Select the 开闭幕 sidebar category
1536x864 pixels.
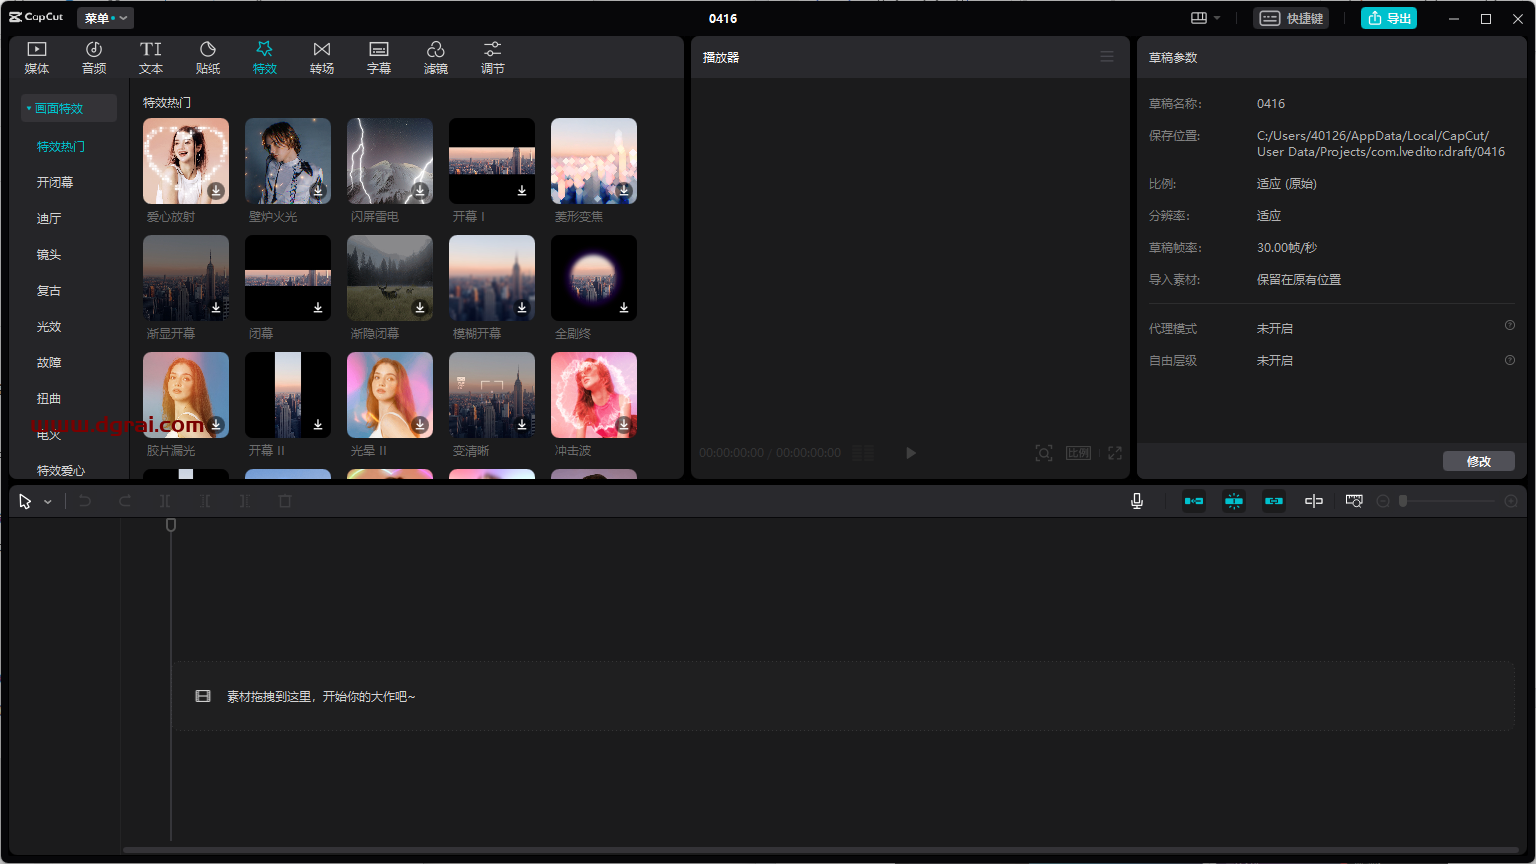[x=55, y=182]
